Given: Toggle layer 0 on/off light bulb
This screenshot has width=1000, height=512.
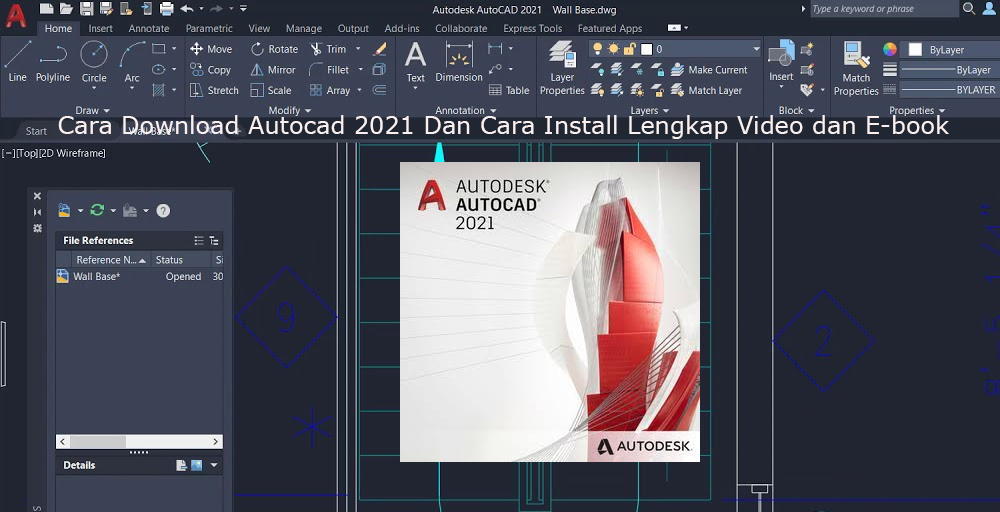Looking at the screenshot, I should click(597, 48).
